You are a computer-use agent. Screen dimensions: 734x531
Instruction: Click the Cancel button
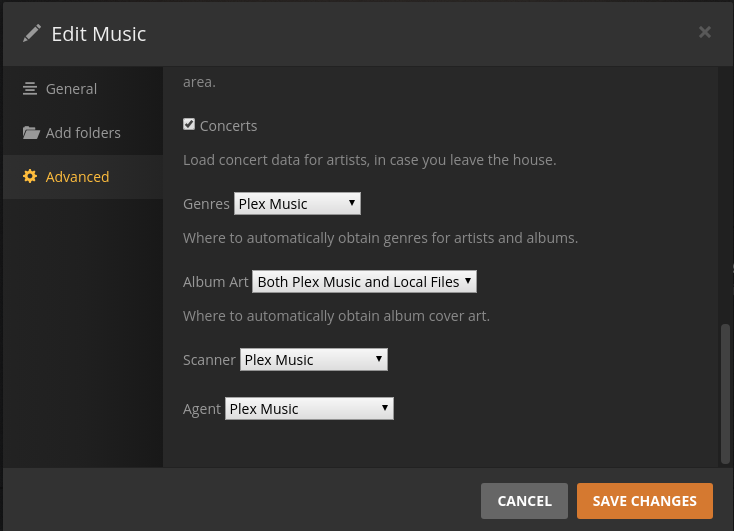pyautogui.click(x=524, y=501)
